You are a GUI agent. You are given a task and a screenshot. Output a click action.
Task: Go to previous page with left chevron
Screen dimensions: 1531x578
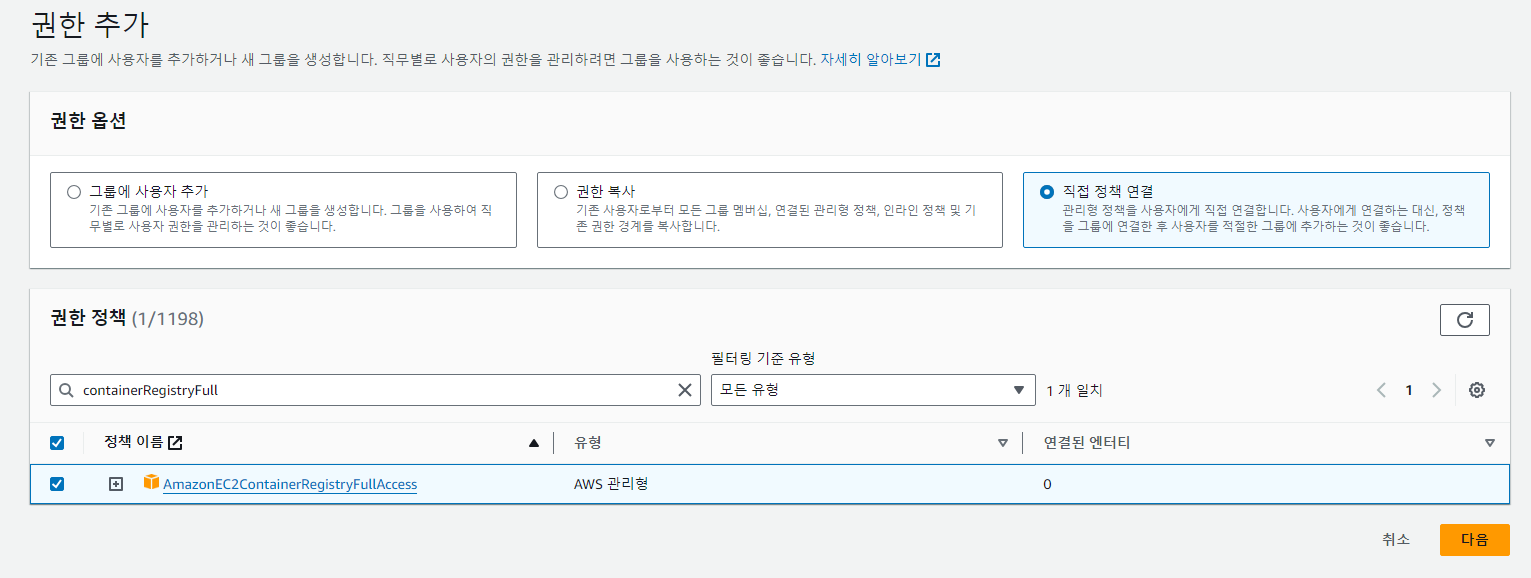[1381, 390]
